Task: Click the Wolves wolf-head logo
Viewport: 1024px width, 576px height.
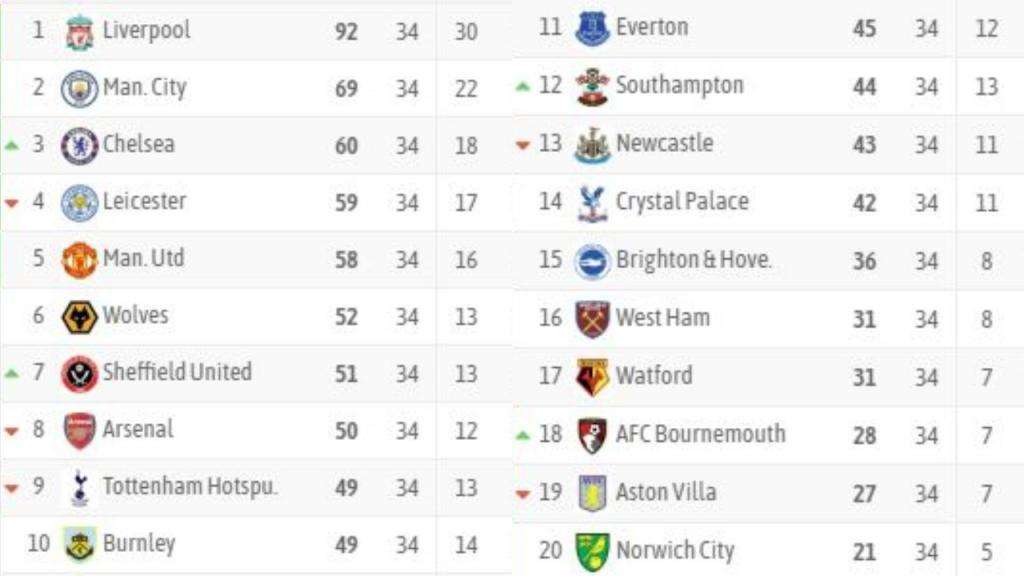Action: pyautogui.click(x=79, y=317)
